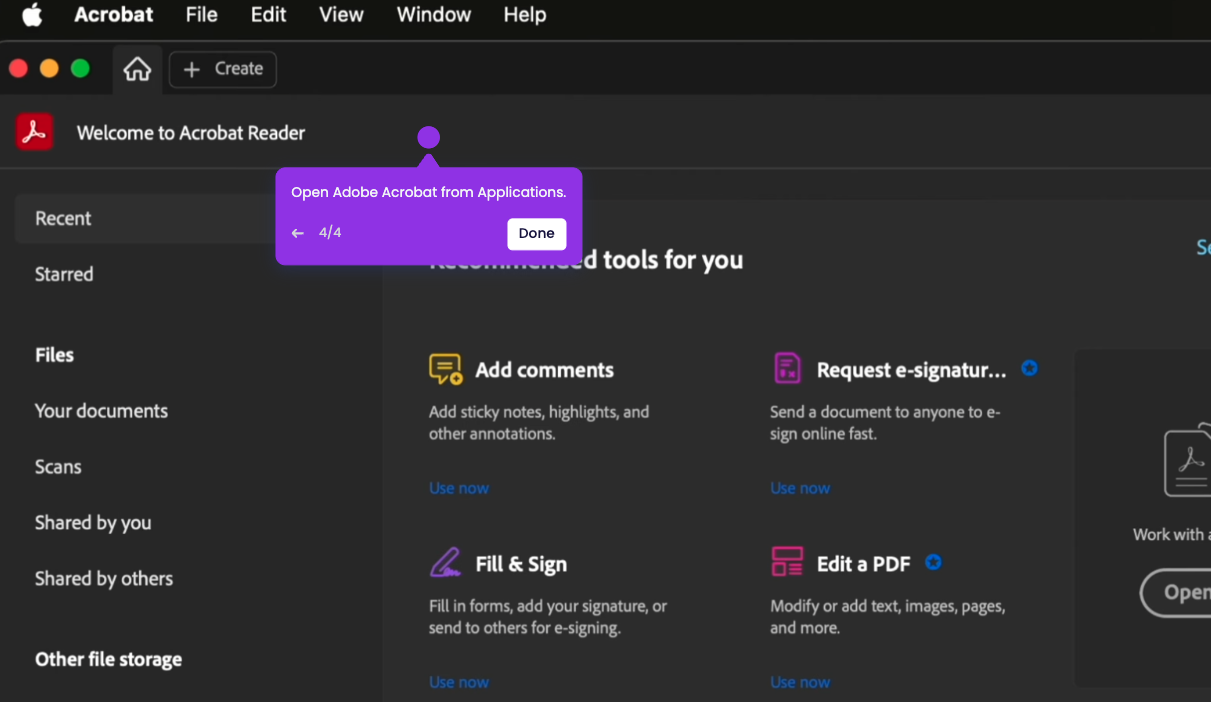Viewport: 1211px width, 702px height.
Task: Click the Request e-signatures icon
Action: pyautogui.click(x=788, y=368)
